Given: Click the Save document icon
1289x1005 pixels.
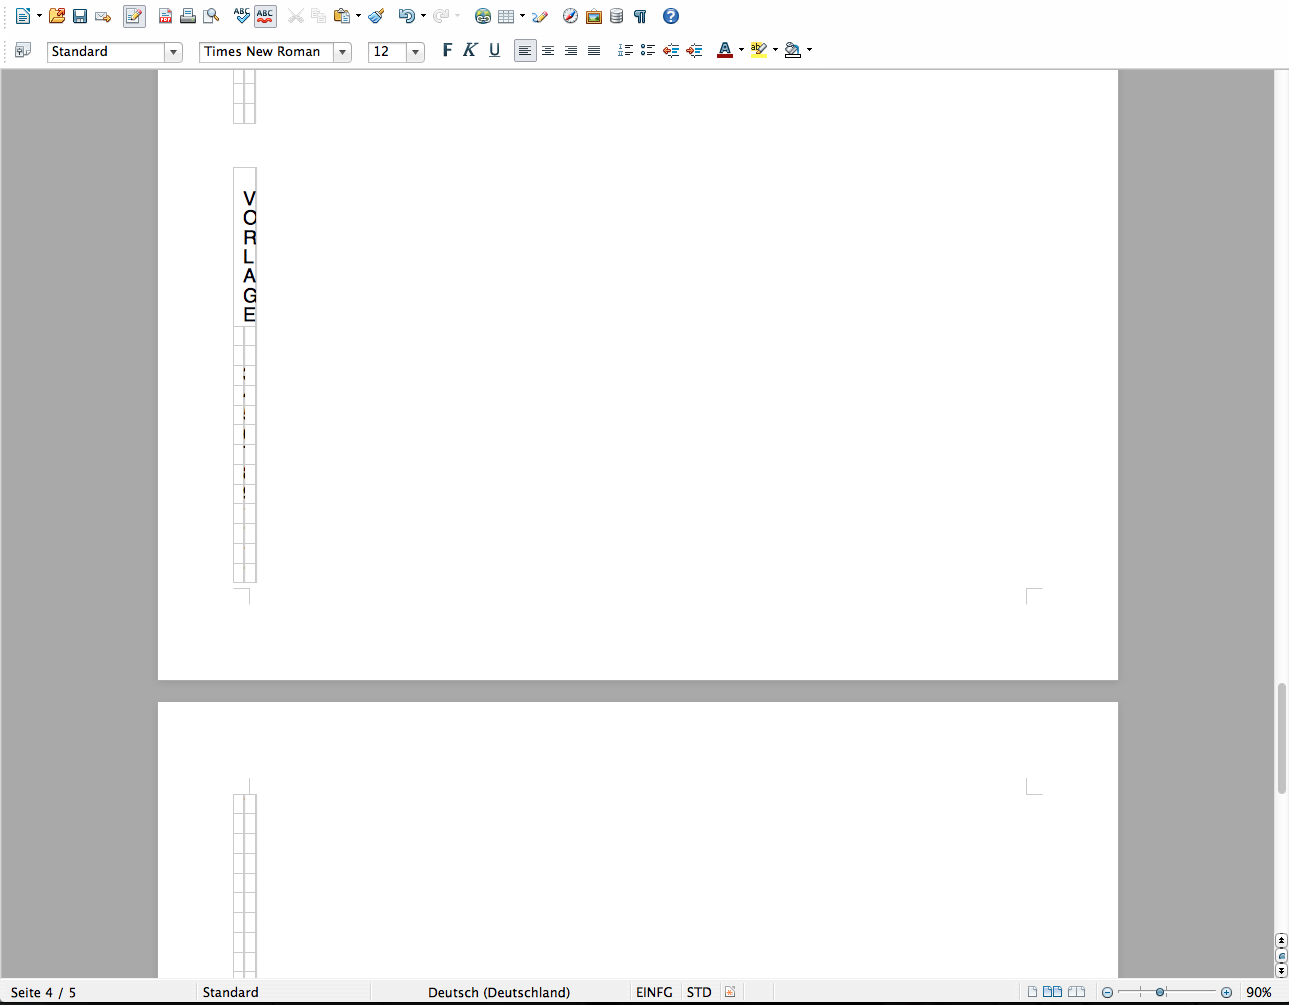Looking at the screenshot, I should [80, 16].
